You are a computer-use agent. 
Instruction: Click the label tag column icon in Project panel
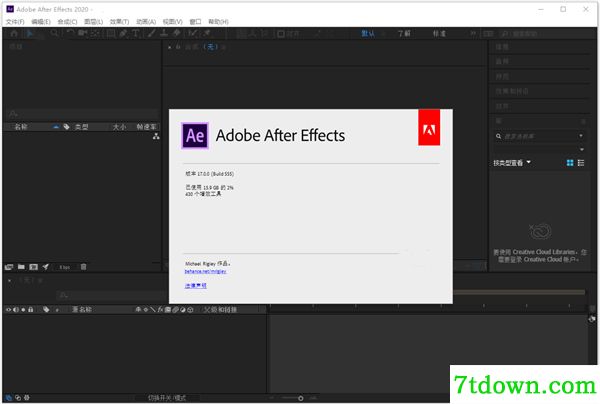(x=66, y=127)
